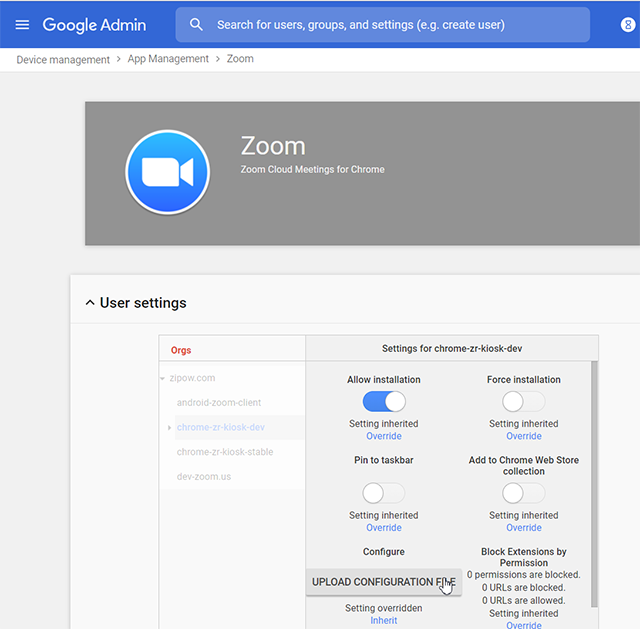Select android-zoom-client organization
The height and width of the screenshot is (629, 640).
[219, 402]
